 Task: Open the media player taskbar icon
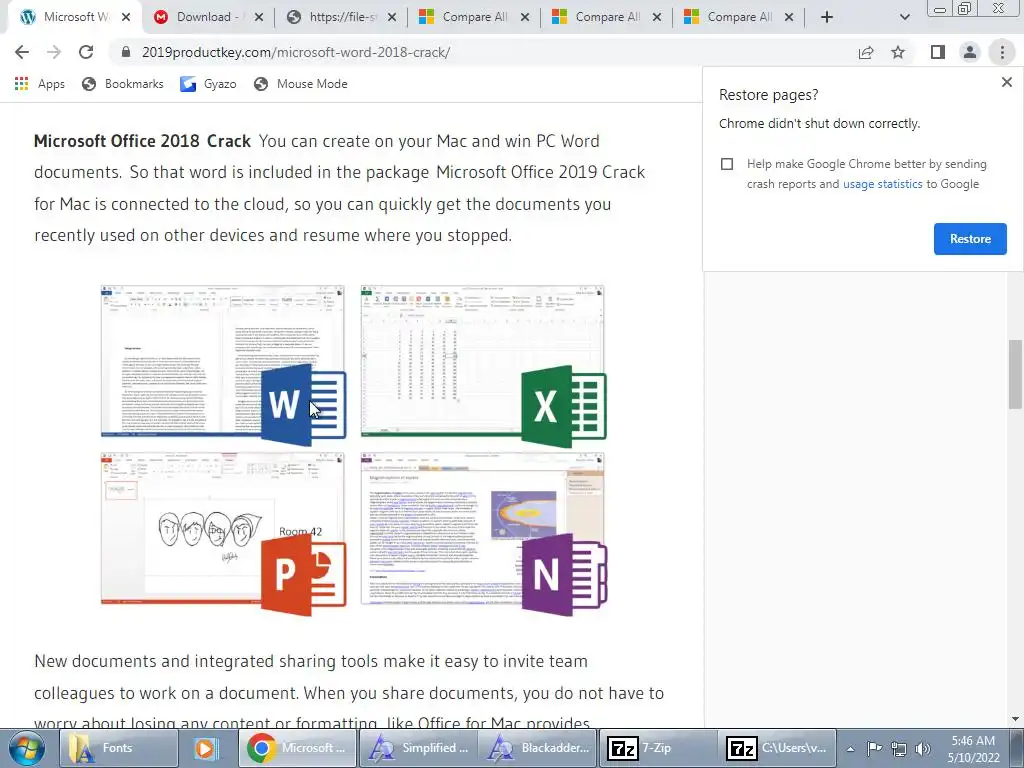click(206, 748)
